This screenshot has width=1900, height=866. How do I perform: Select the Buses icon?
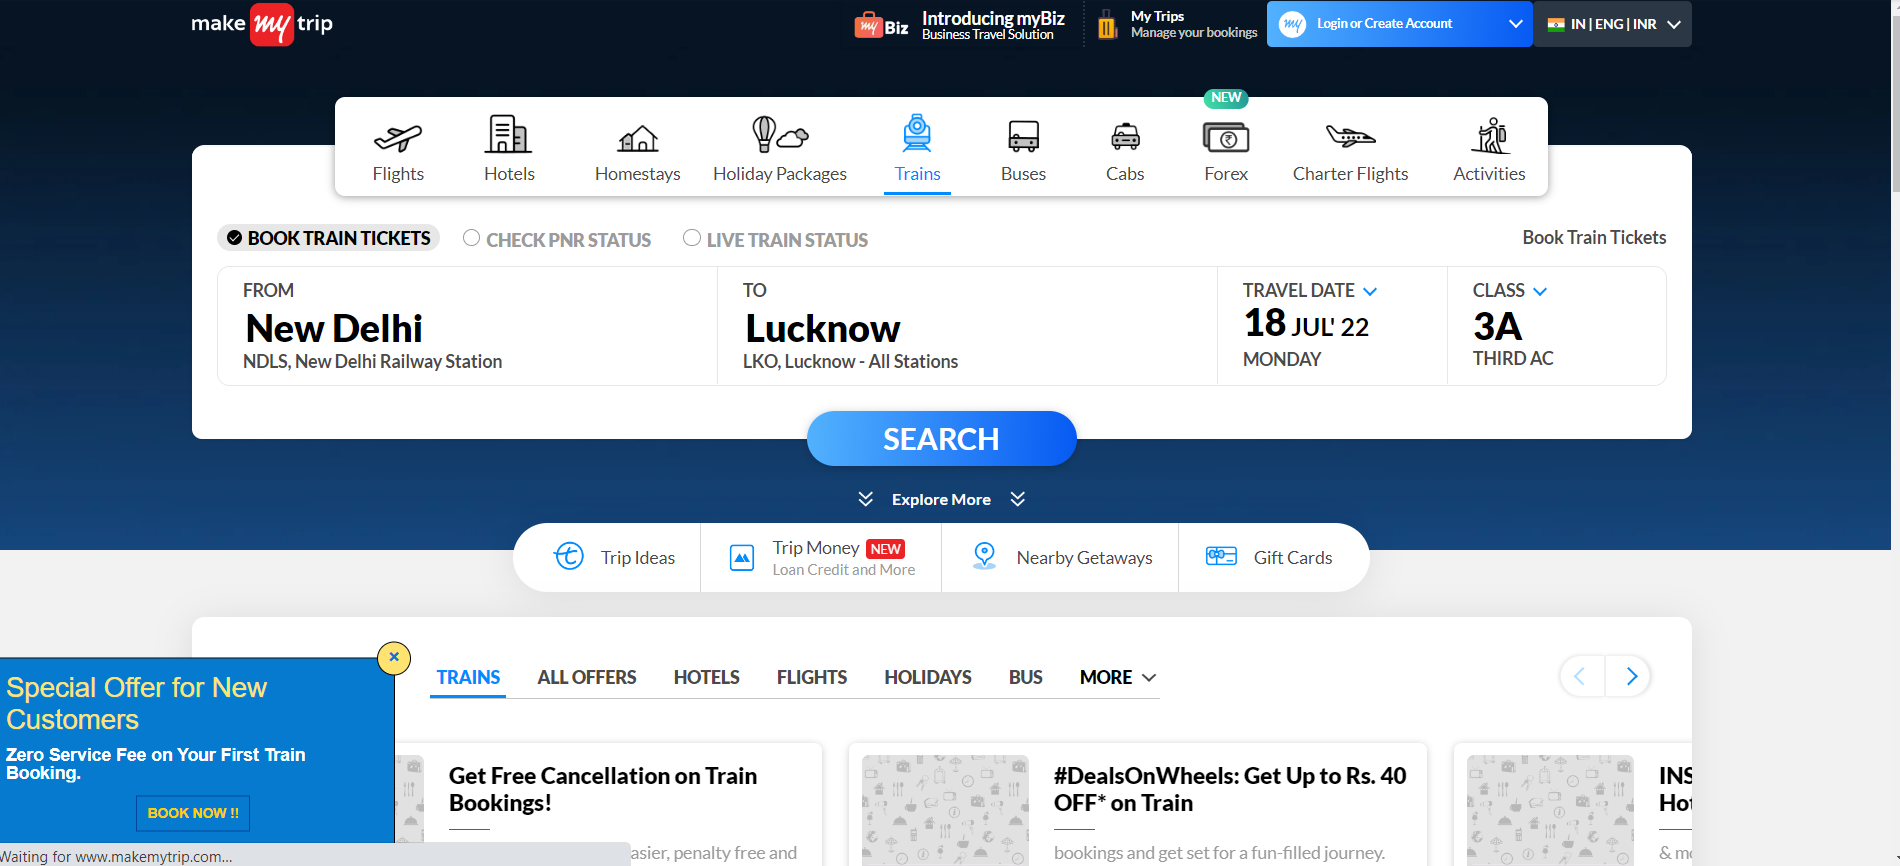1023,136
